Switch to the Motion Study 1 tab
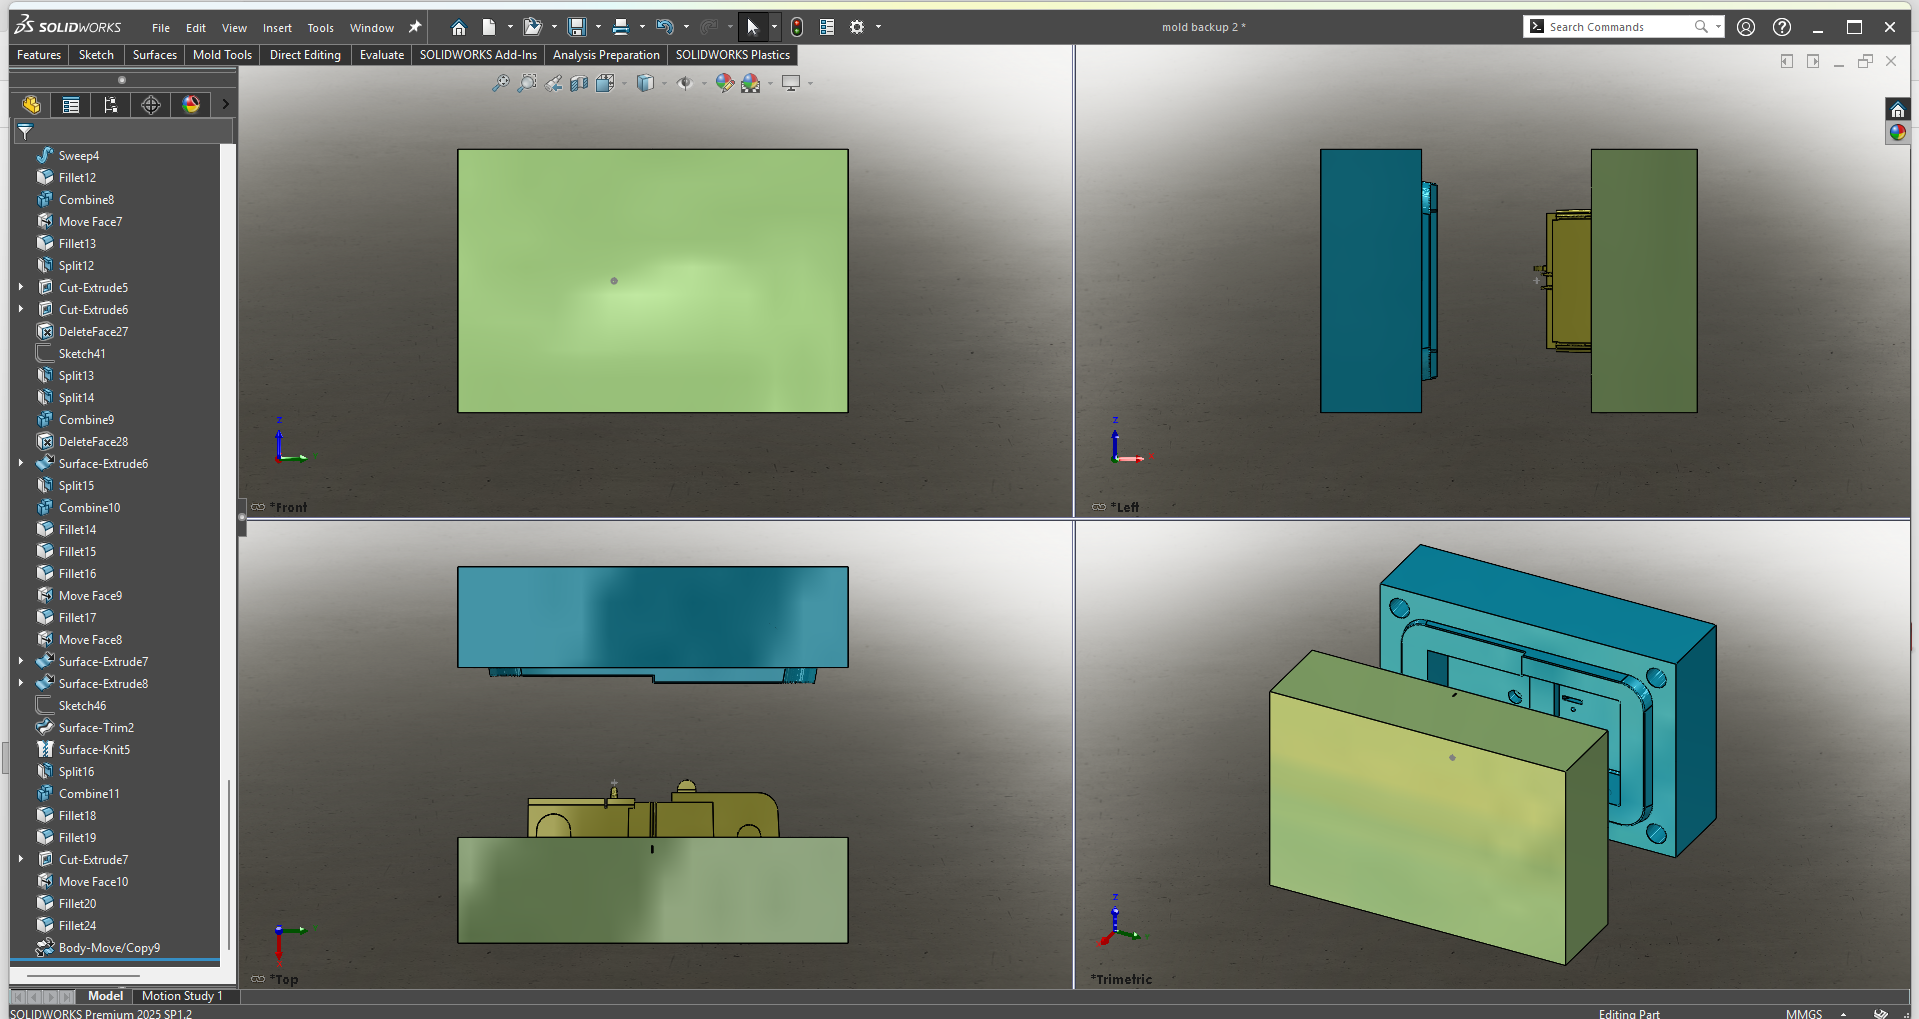The height and width of the screenshot is (1019, 1919). 182,996
